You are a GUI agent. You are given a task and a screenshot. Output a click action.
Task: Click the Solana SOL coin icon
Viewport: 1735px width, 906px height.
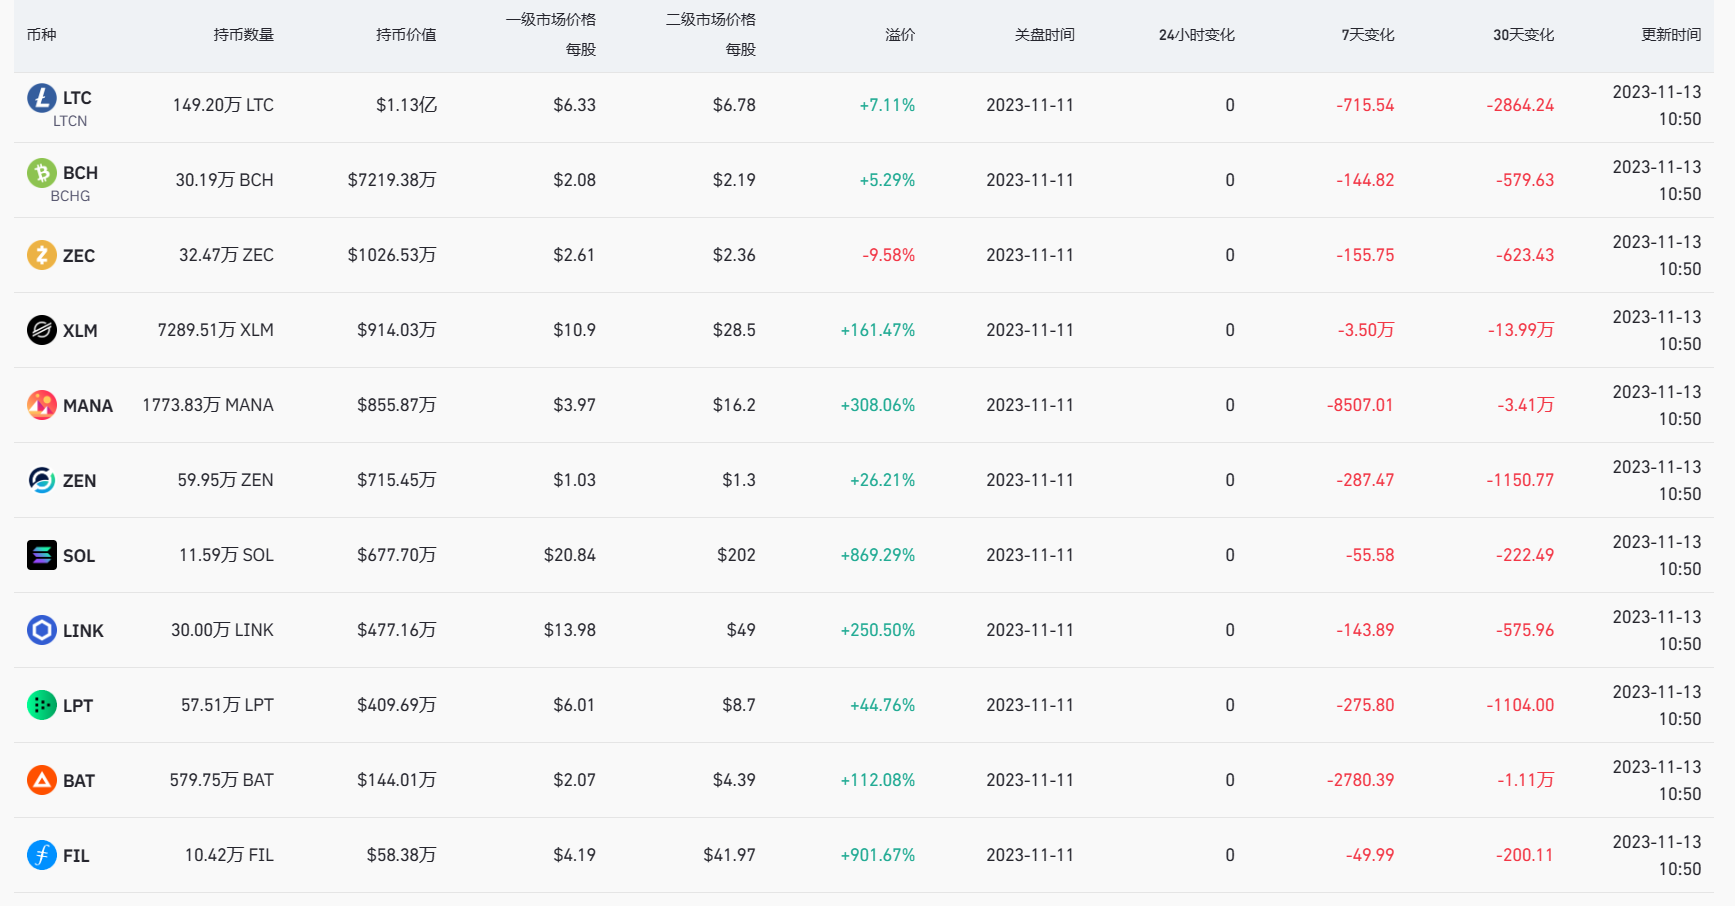point(41,555)
